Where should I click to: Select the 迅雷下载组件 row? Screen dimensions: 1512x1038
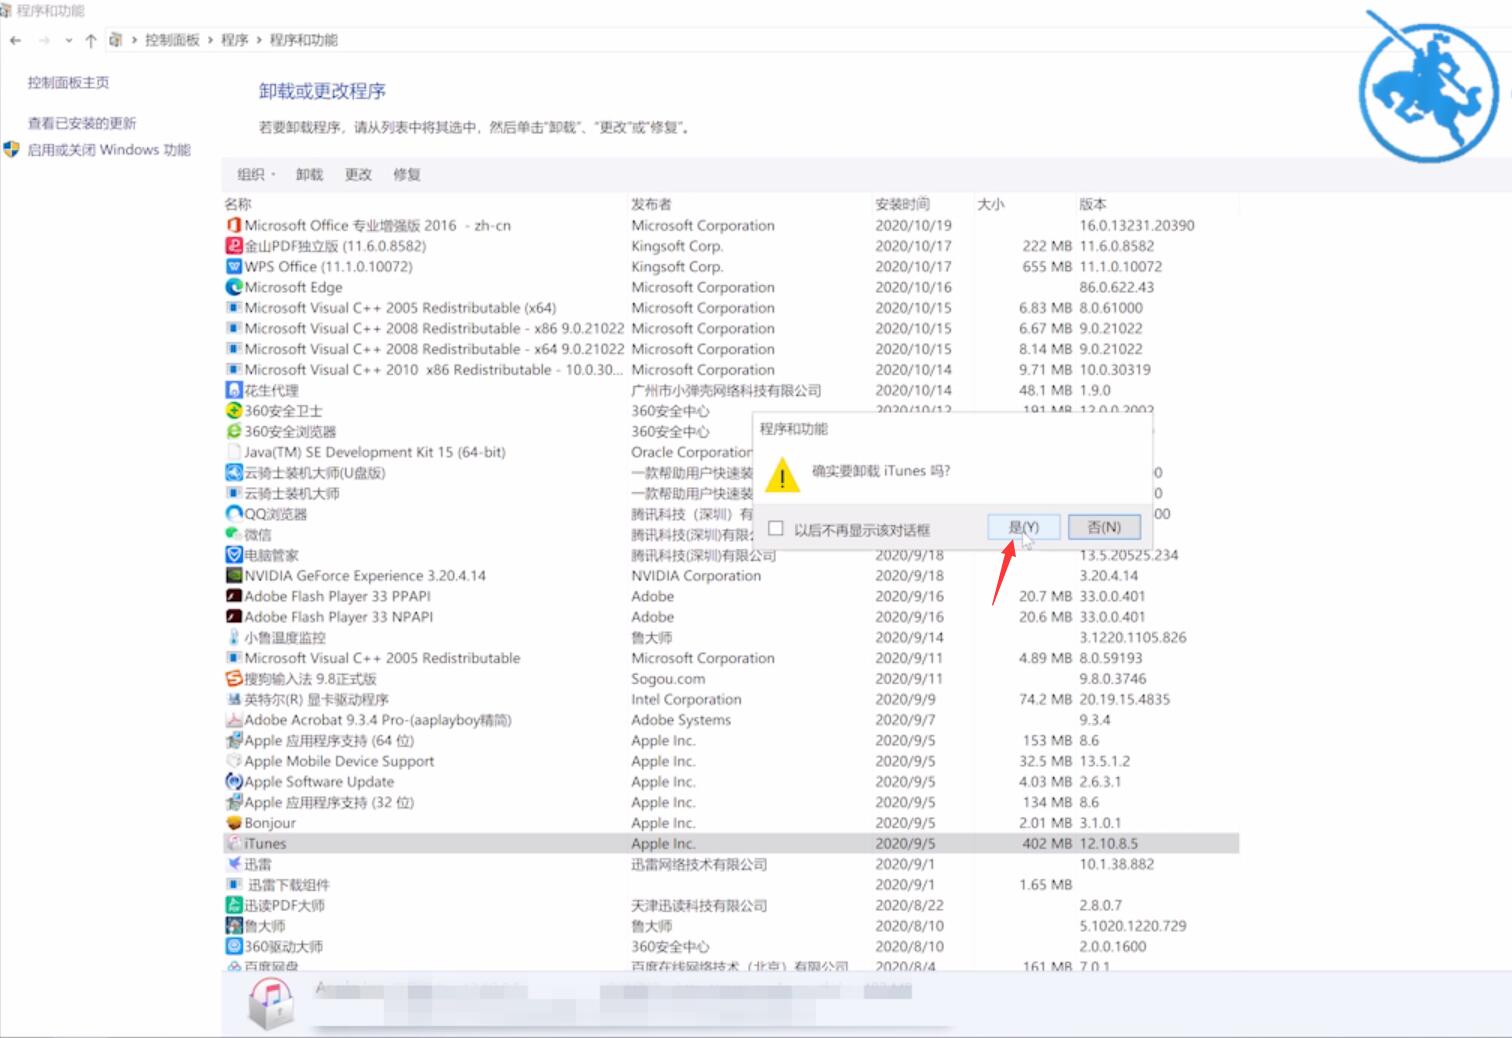click(731, 884)
